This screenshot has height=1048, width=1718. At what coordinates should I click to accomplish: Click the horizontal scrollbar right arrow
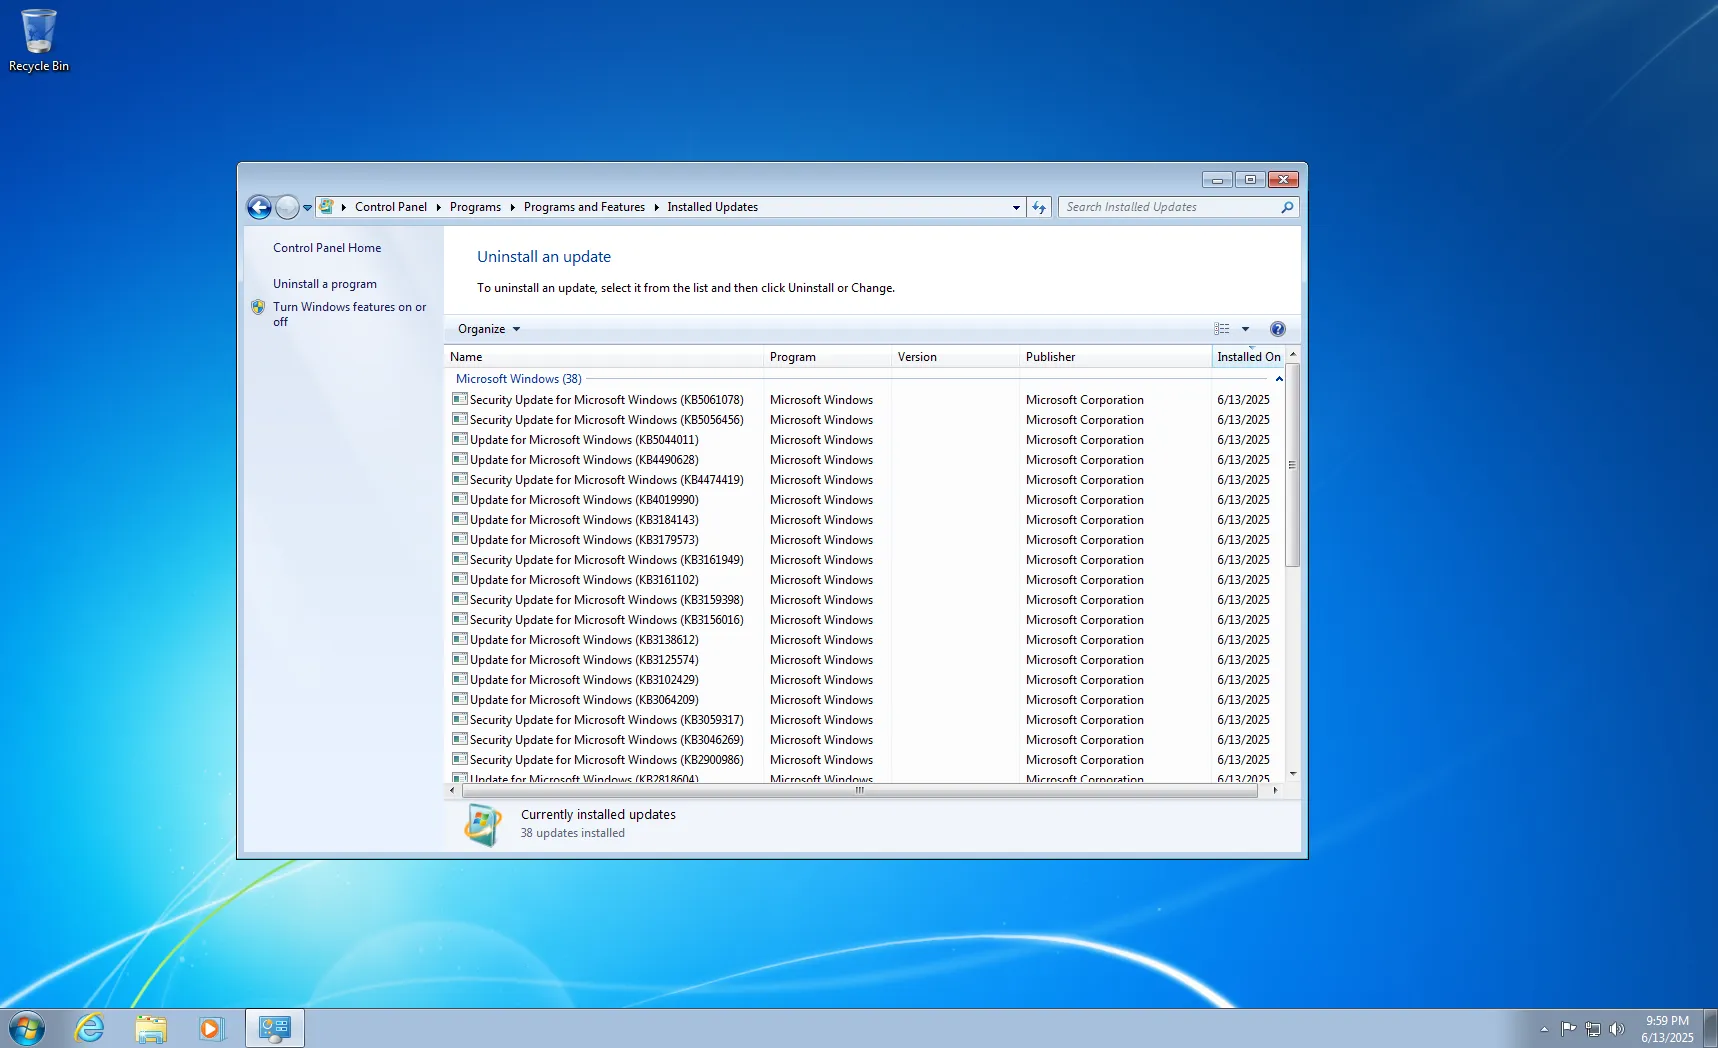tap(1275, 790)
